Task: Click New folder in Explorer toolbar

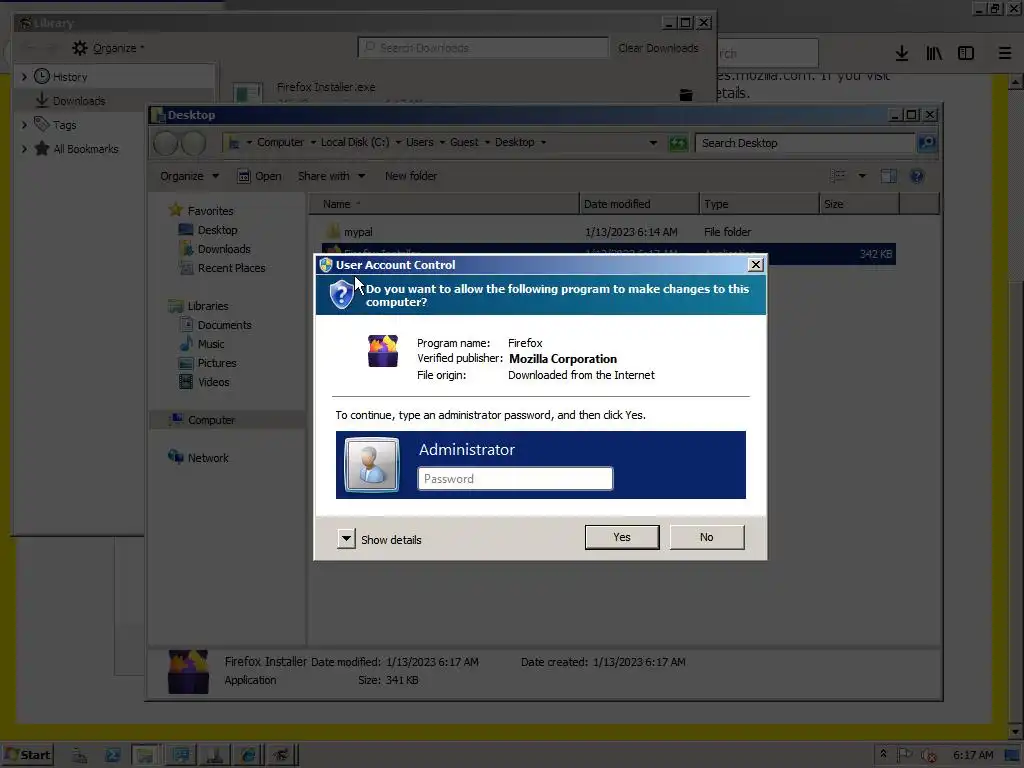Action: 411,176
